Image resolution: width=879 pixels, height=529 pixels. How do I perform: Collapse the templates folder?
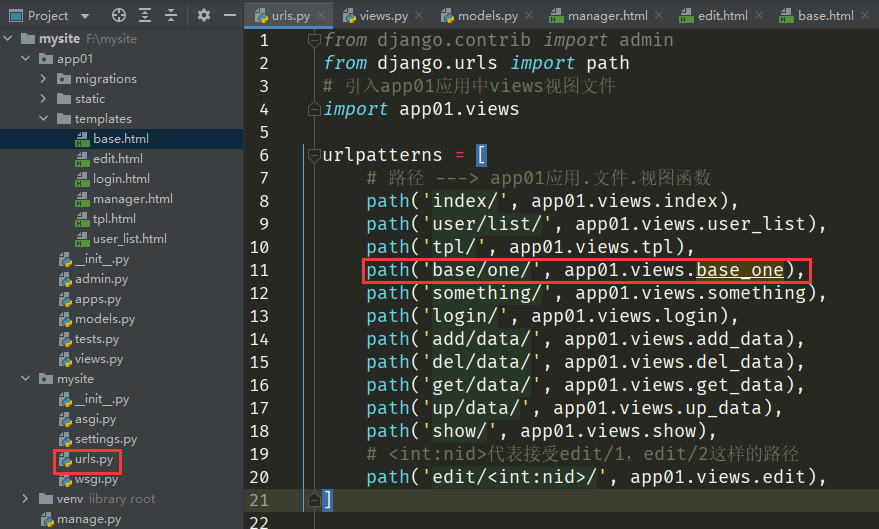click(44, 119)
